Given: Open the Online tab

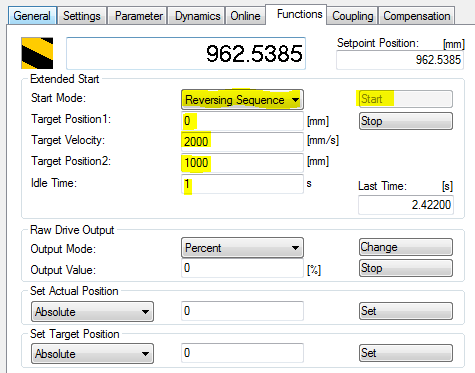Looking at the screenshot, I should (x=245, y=16).
